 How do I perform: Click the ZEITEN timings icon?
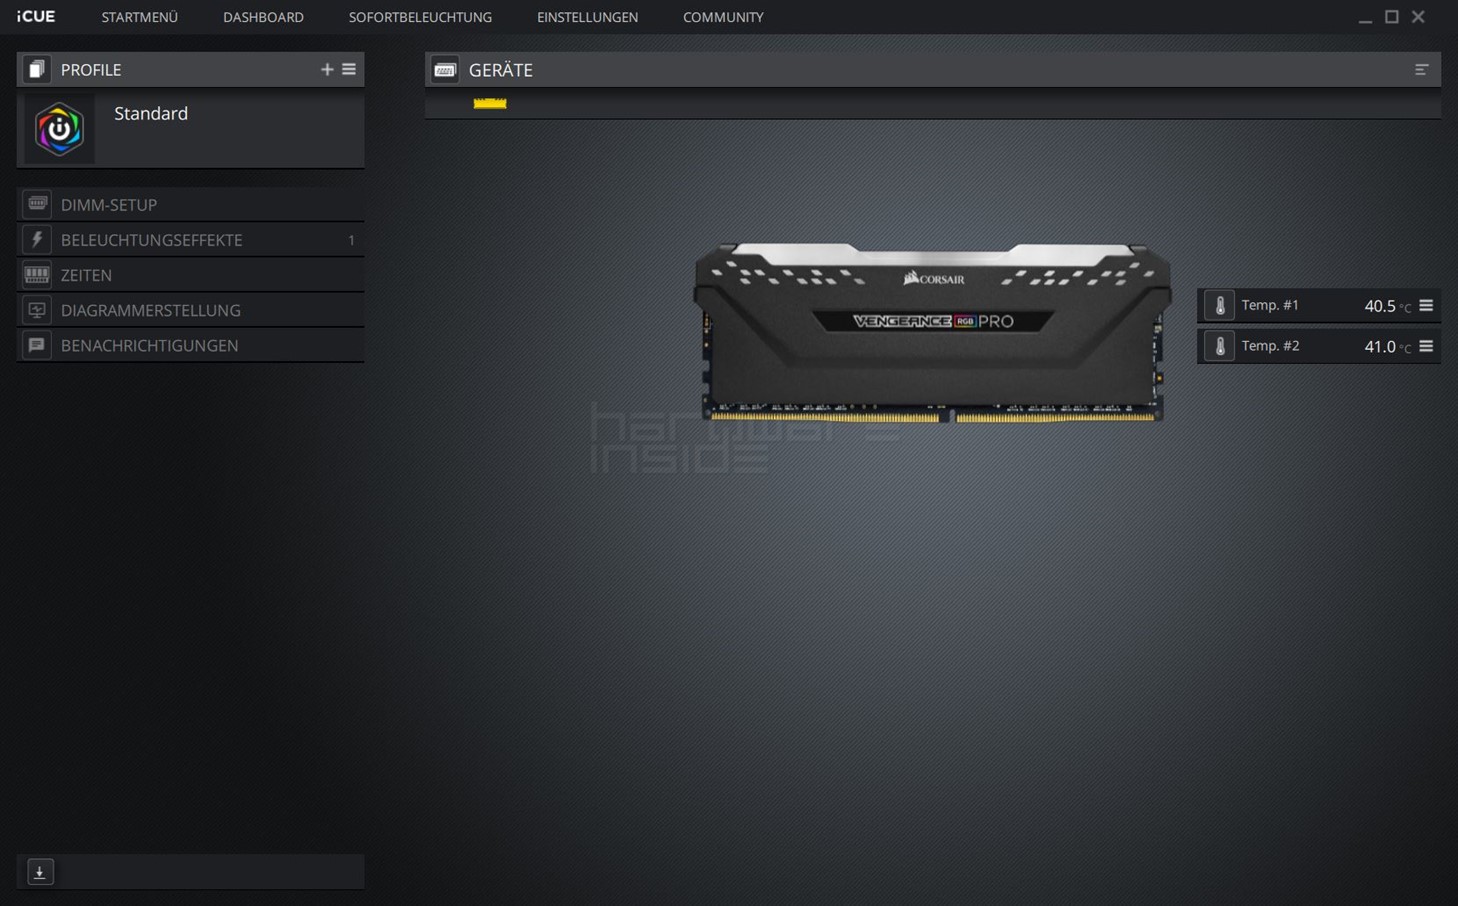(37, 274)
